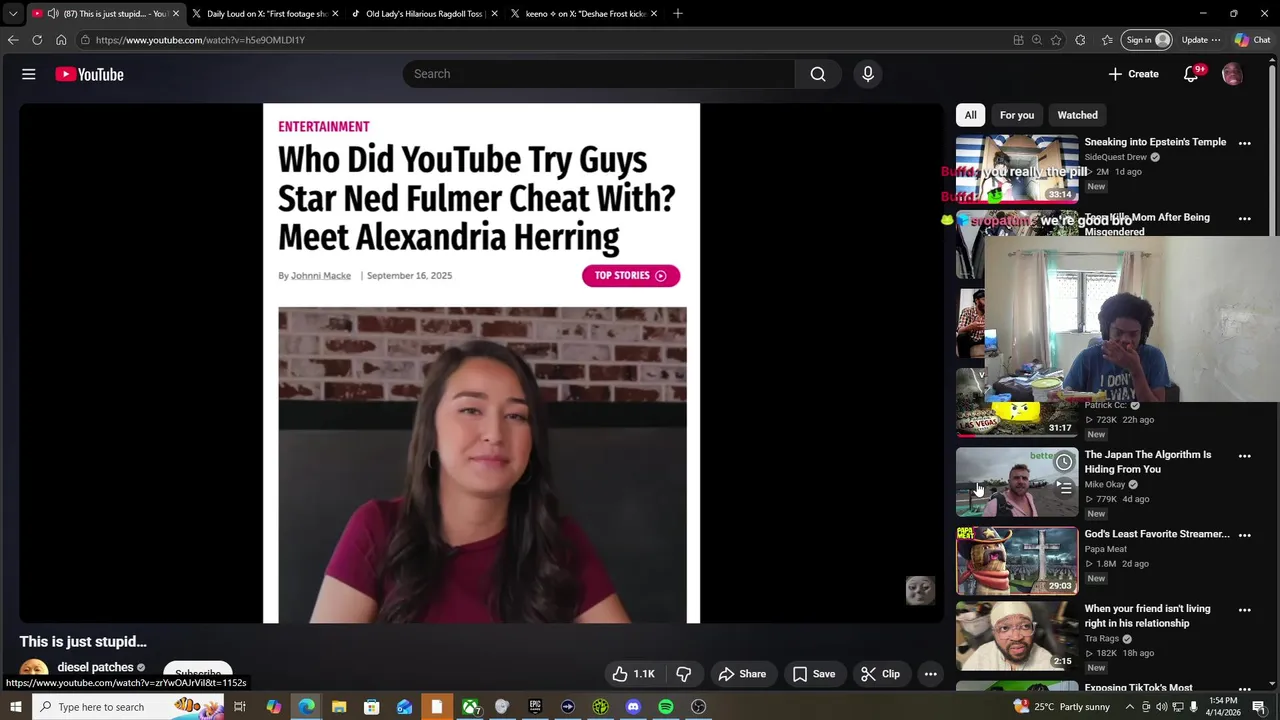This screenshot has height=720, width=1280.
Task: Open options for The Japan Algorithm video
Action: click(x=1245, y=456)
